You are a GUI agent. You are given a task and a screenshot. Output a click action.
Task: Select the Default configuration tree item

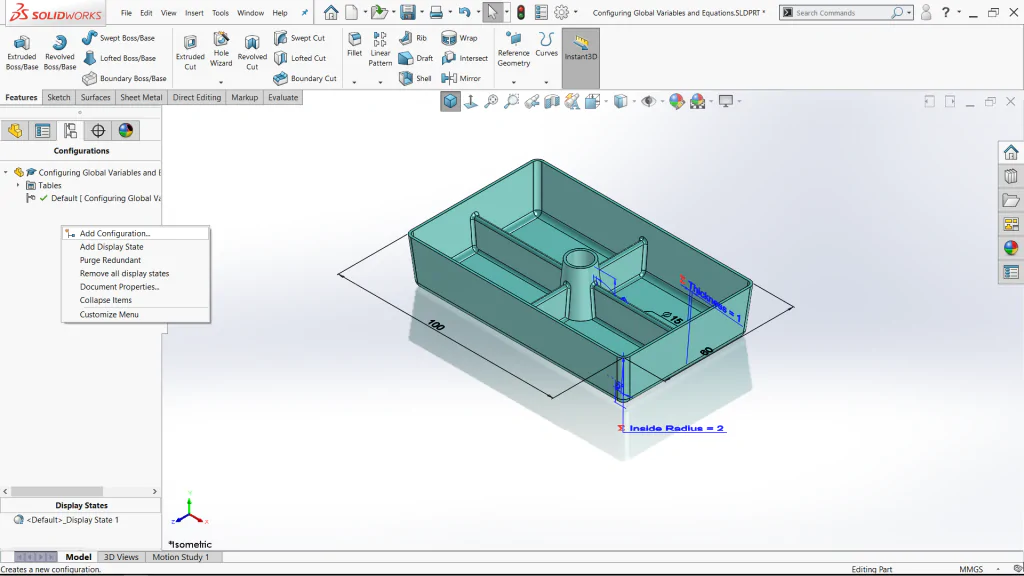point(93,198)
